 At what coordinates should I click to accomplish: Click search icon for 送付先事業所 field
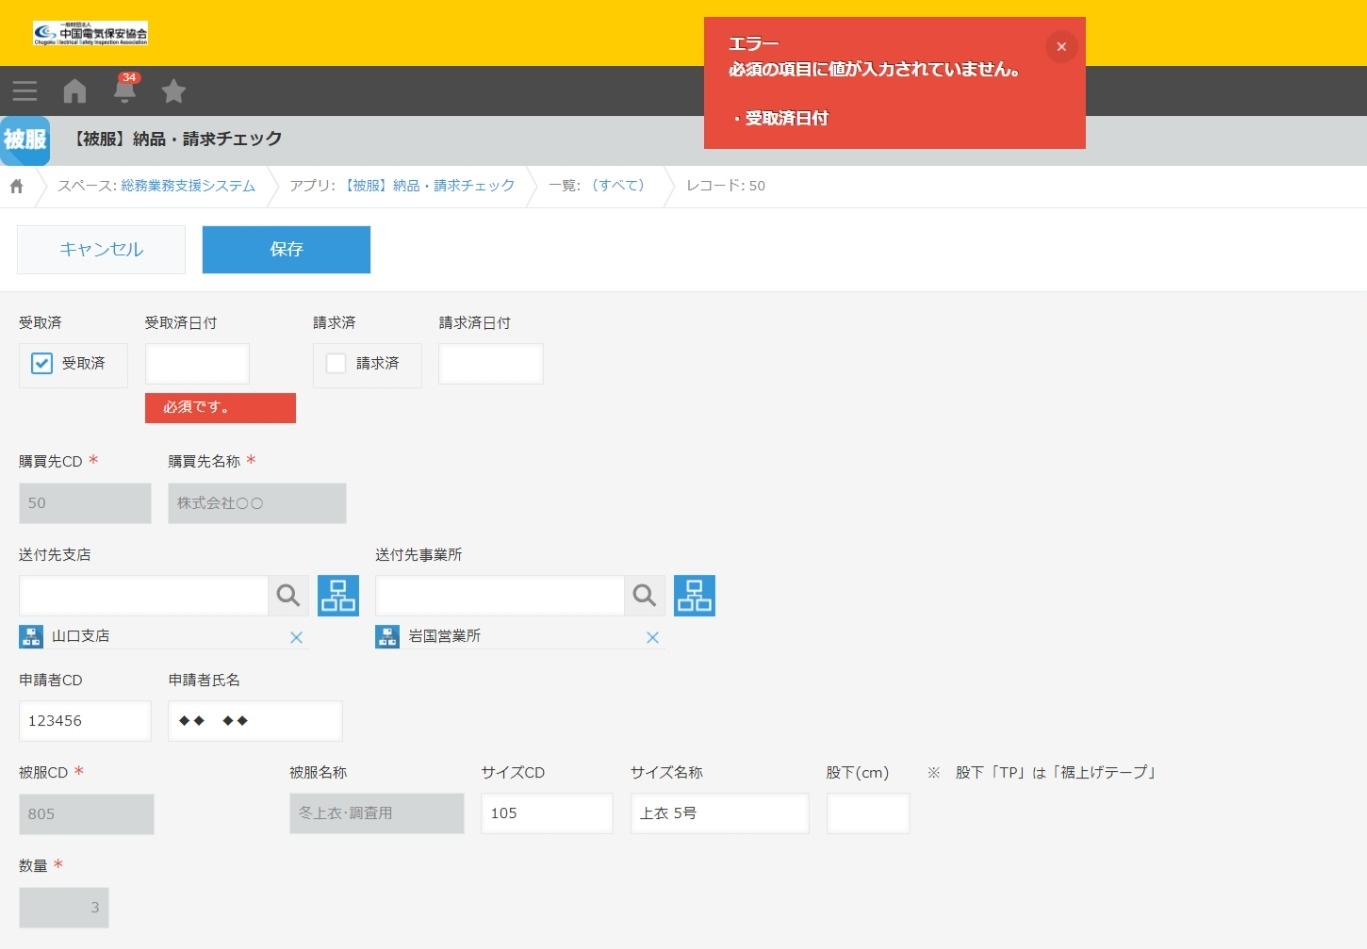(x=644, y=596)
